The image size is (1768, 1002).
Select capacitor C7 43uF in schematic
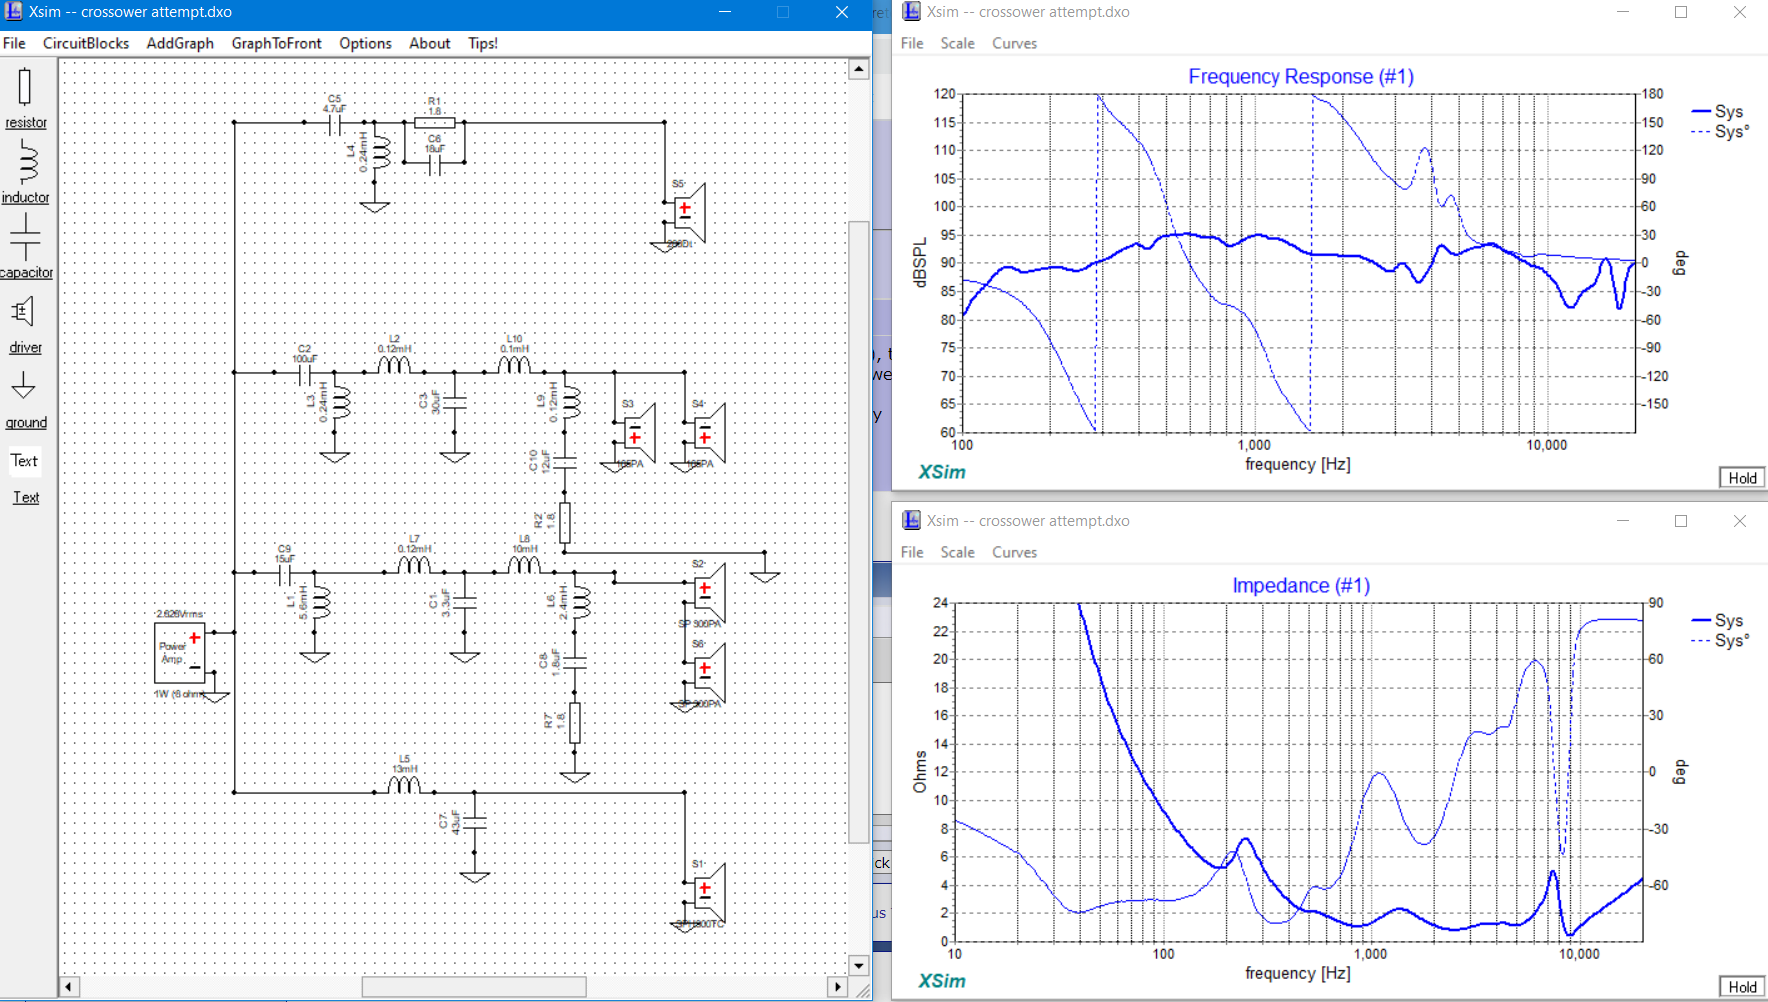[x=473, y=822]
